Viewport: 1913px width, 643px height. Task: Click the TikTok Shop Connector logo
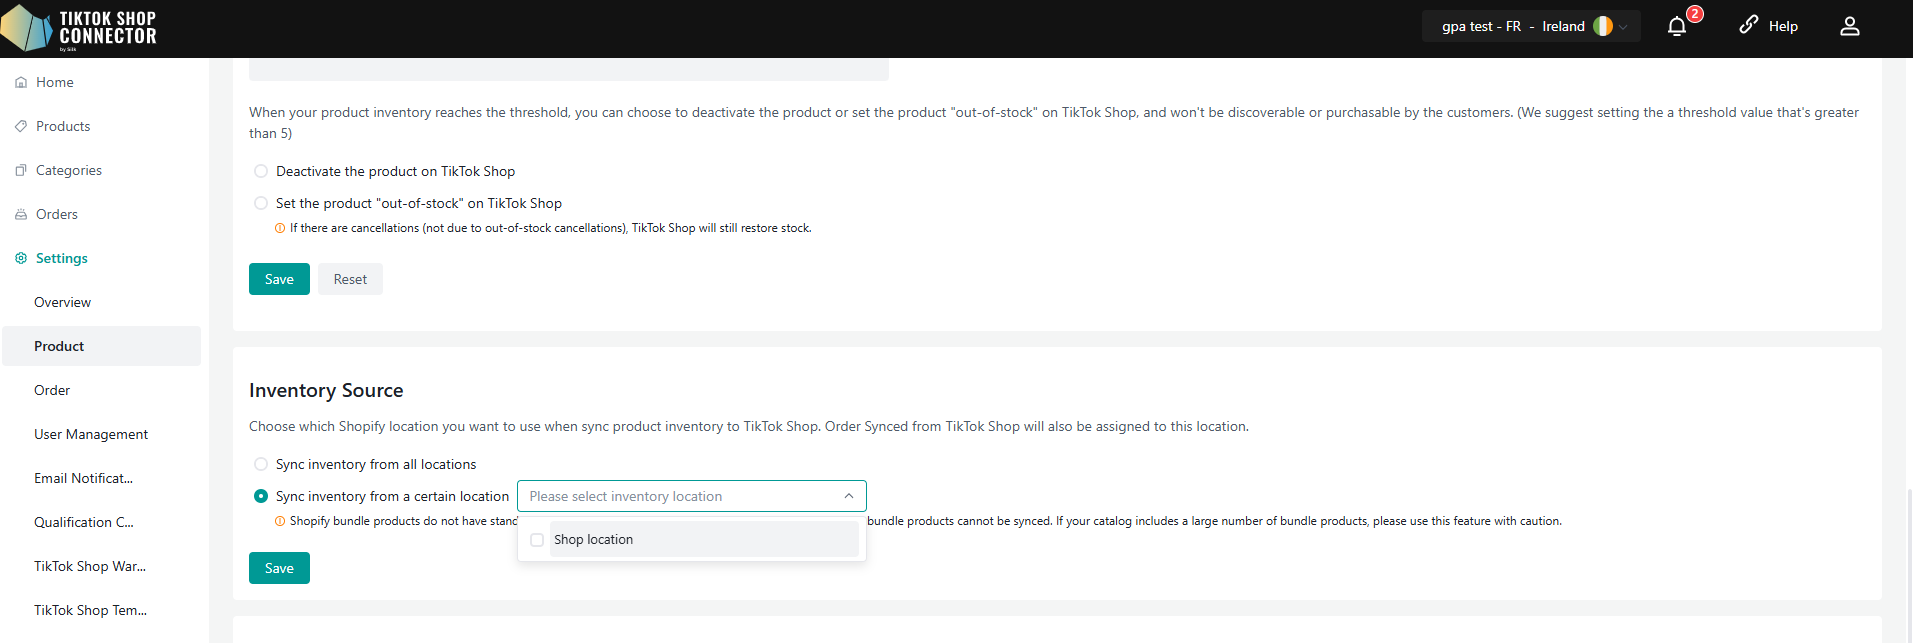[79, 29]
